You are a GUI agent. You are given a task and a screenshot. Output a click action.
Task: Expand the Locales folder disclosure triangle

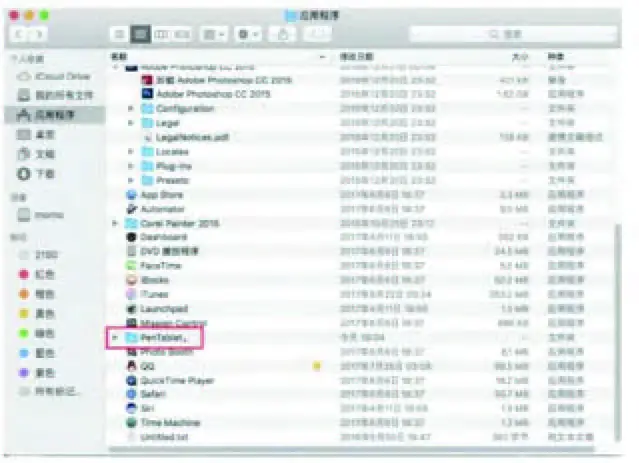pyautogui.click(x=130, y=152)
